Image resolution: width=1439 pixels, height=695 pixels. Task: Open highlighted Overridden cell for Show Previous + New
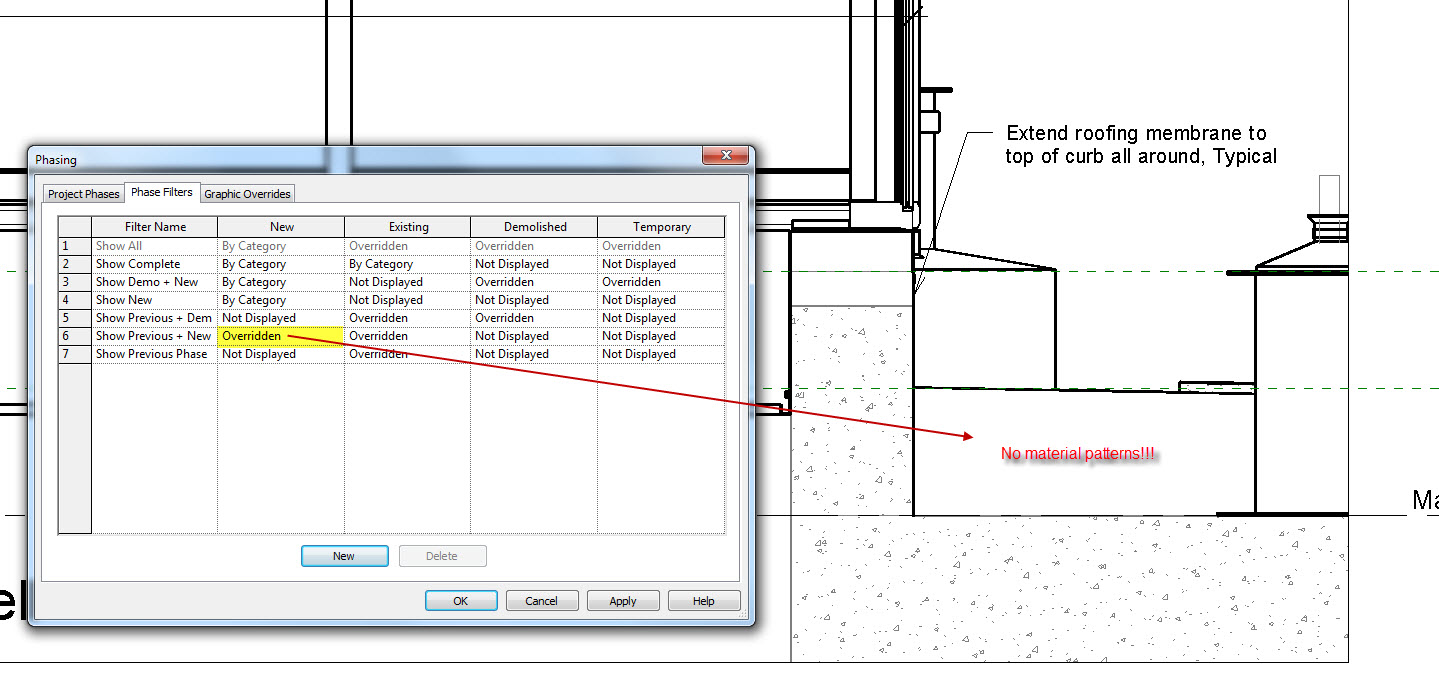[x=281, y=336]
